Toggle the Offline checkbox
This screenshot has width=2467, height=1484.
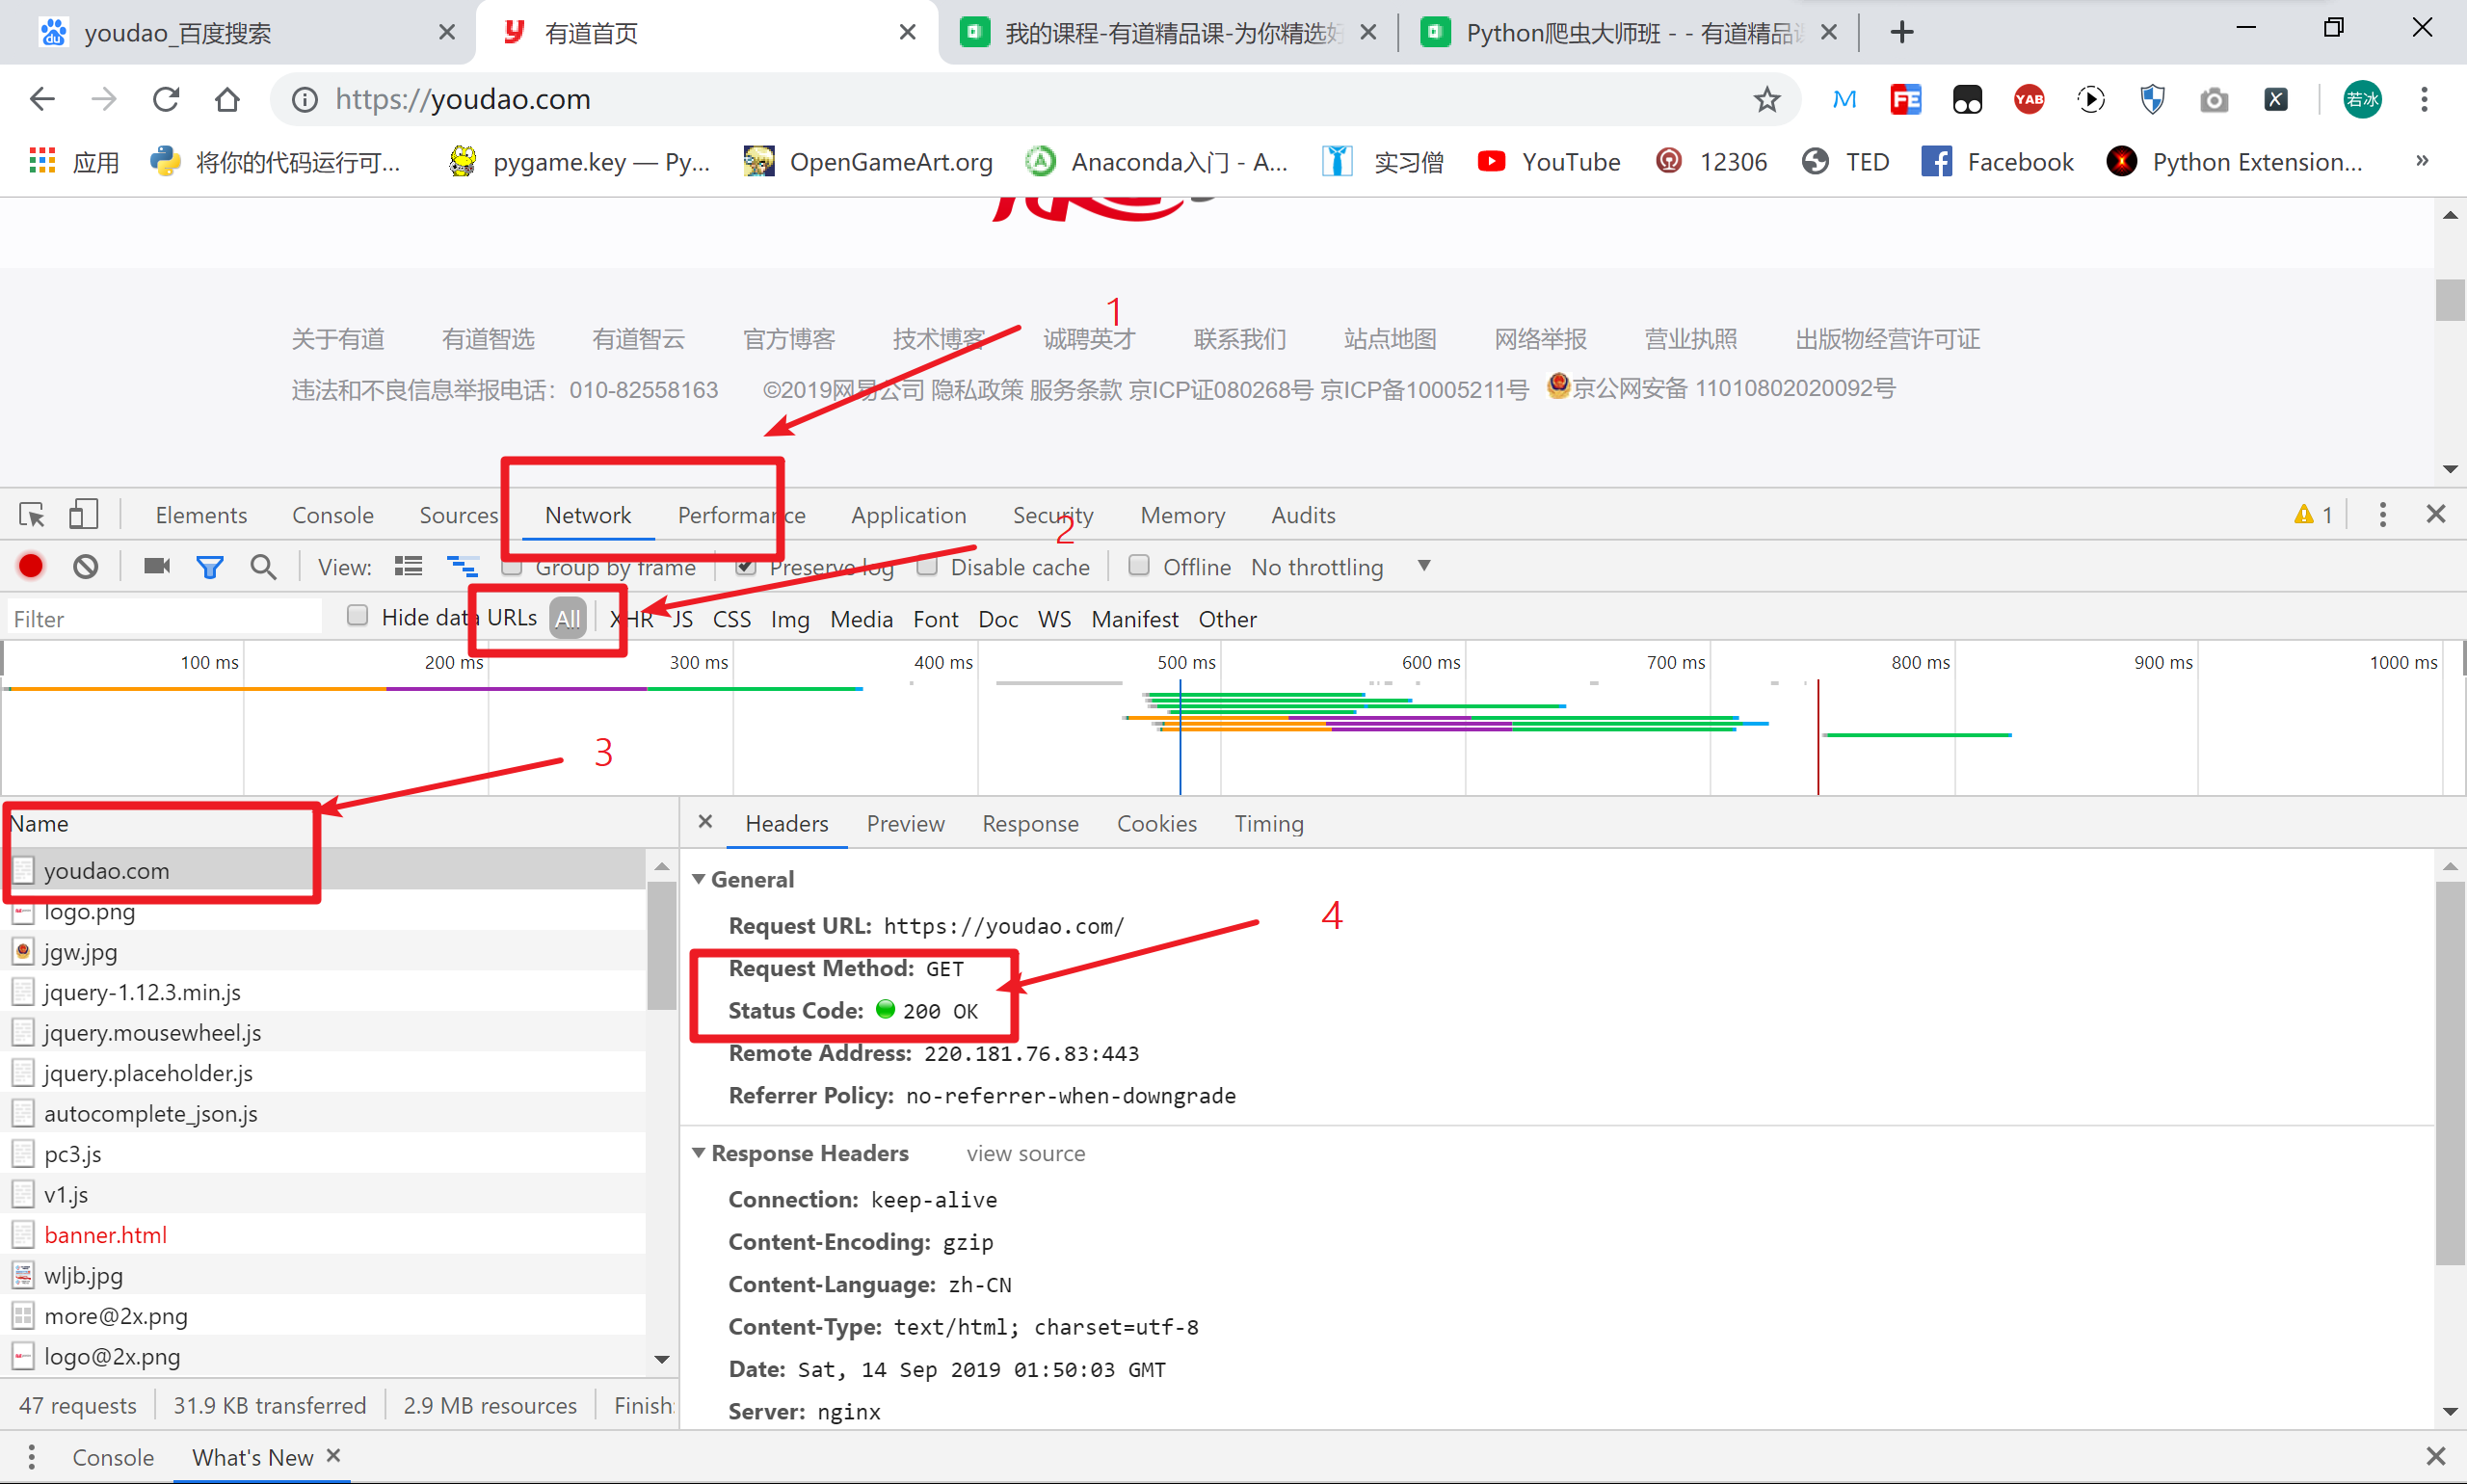(1139, 565)
